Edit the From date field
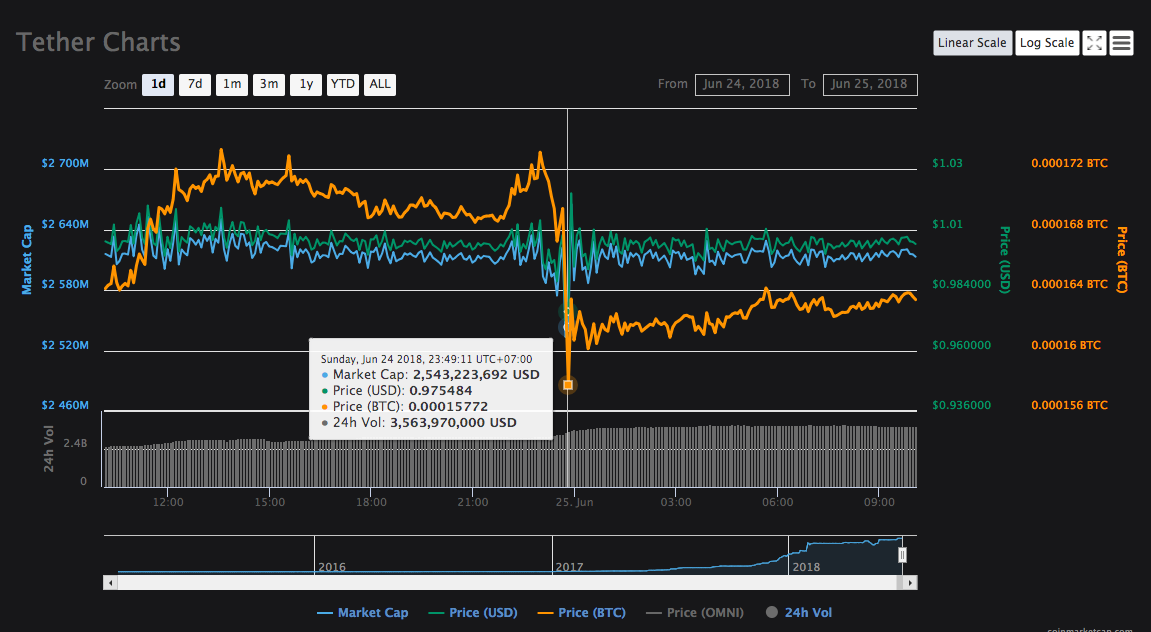 [x=742, y=84]
